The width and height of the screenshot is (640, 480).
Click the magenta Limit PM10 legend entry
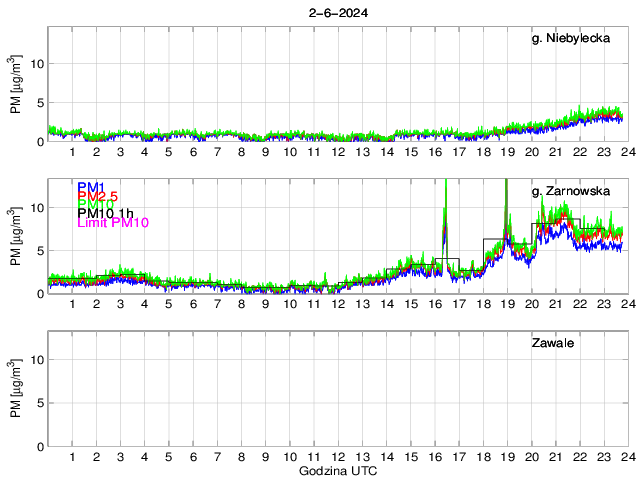point(113,223)
